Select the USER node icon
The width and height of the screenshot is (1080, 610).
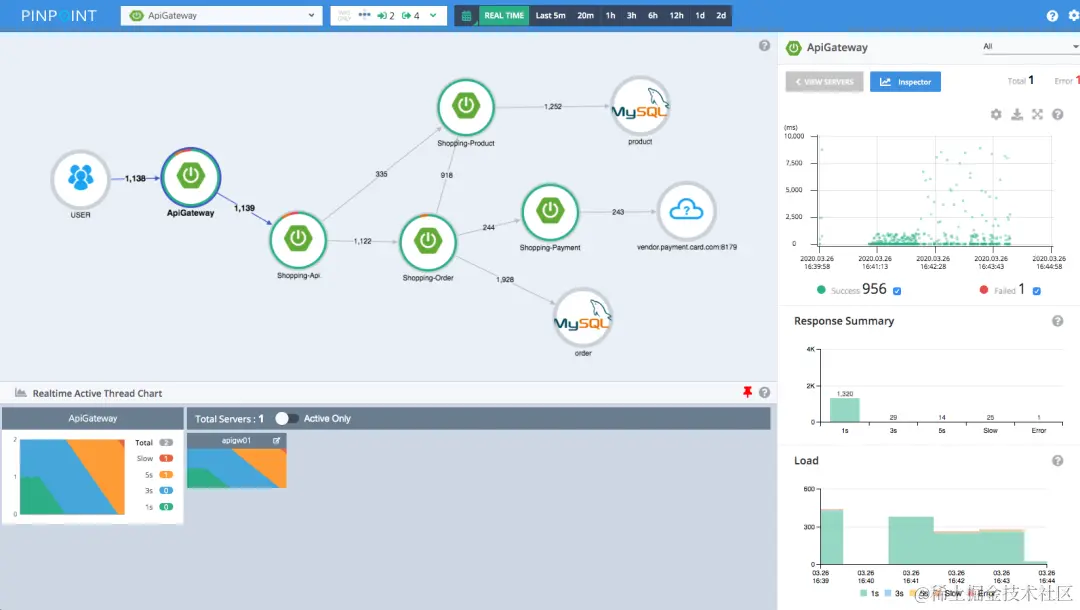click(x=81, y=179)
